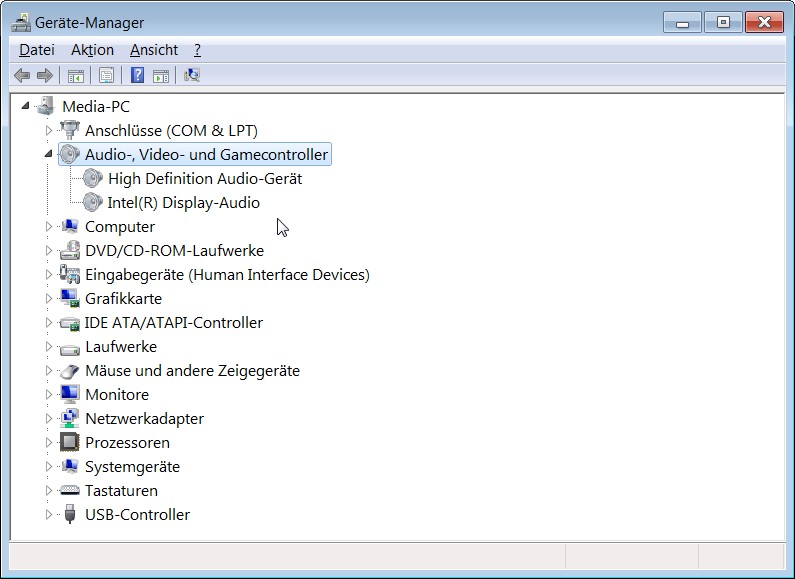Click the Forward arrow toolbar icon
Image resolution: width=795 pixels, height=579 pixels.
[45, 76]
